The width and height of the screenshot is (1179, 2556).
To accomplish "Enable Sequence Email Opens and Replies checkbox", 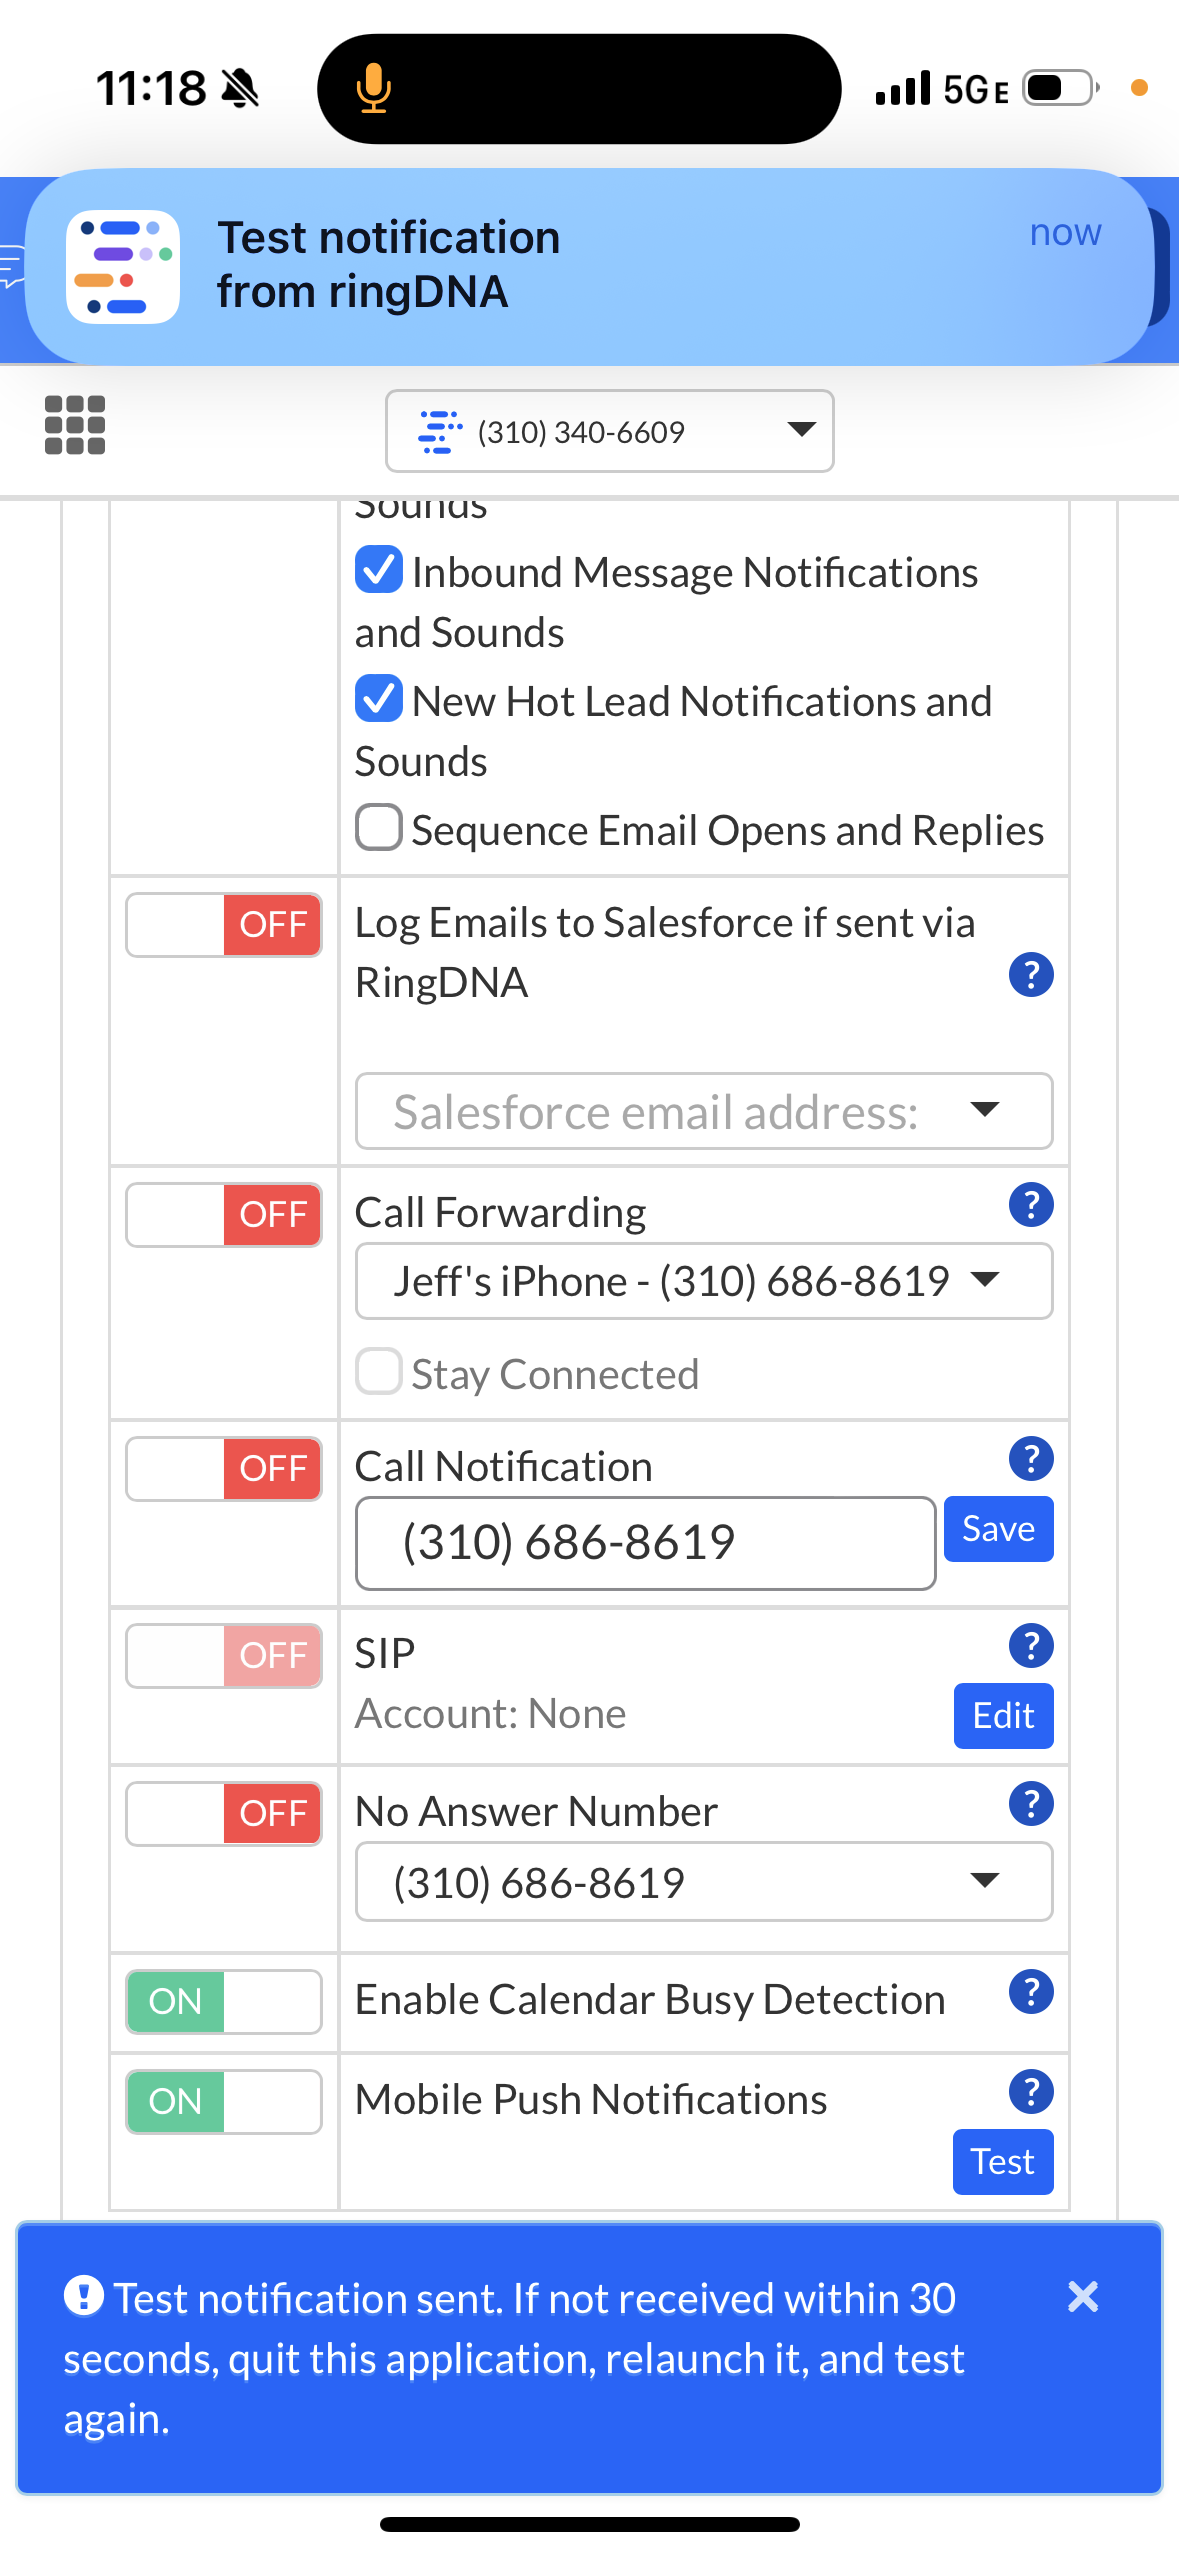I will [379, 828].
